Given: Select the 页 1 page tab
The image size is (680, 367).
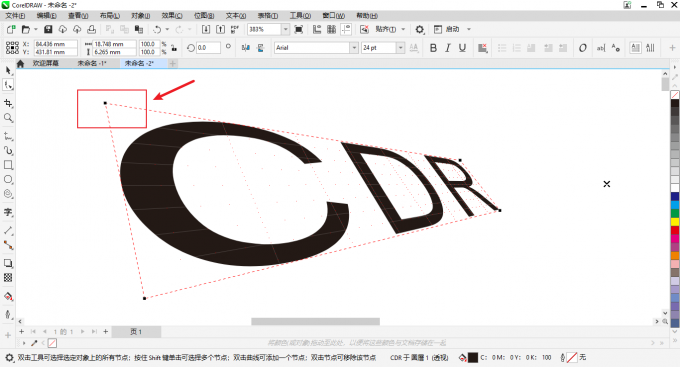Looking at the screenshot, I should (x=136, y=332).
